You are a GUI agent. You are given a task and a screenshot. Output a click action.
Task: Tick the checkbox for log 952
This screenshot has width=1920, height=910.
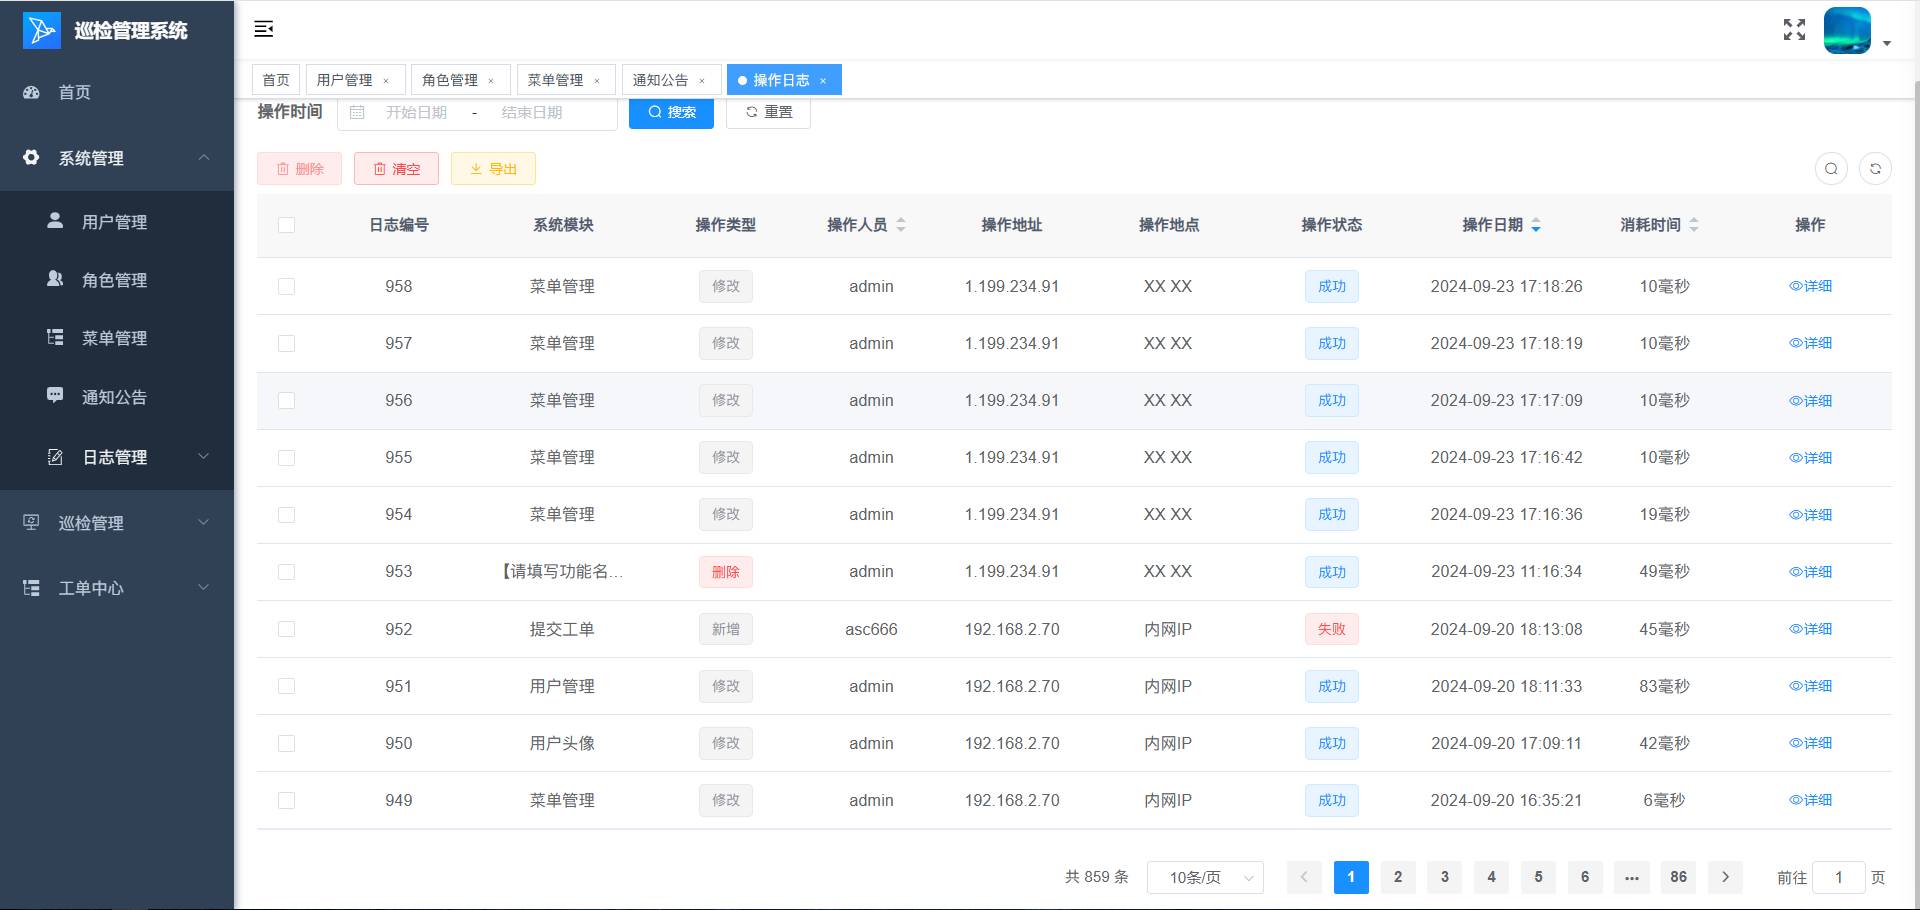287,629
